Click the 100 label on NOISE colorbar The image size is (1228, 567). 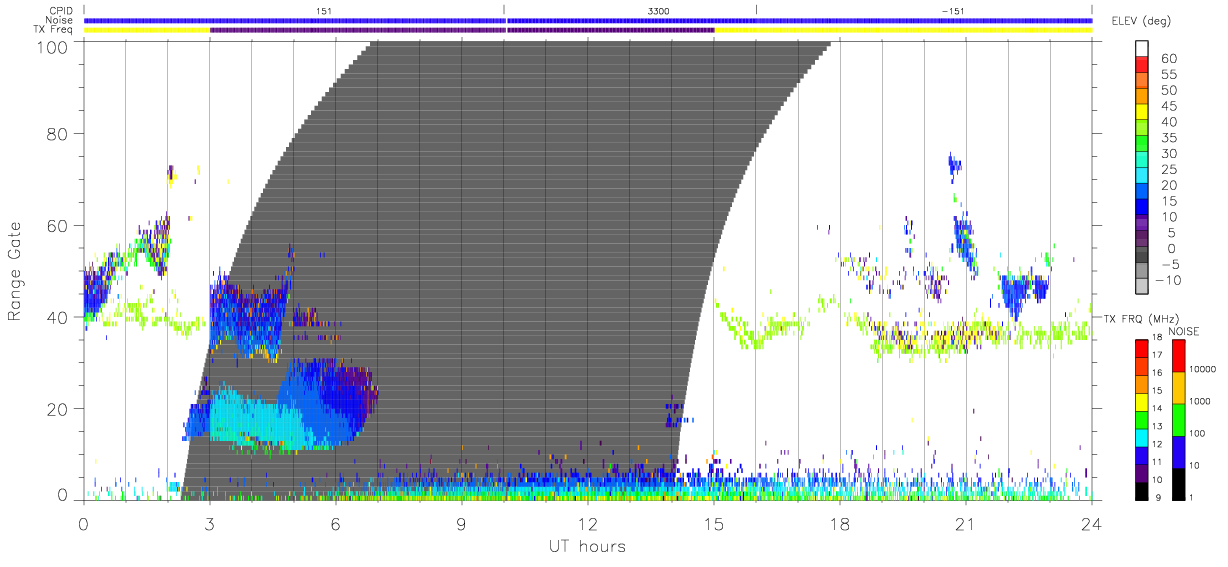point(1197,433)
